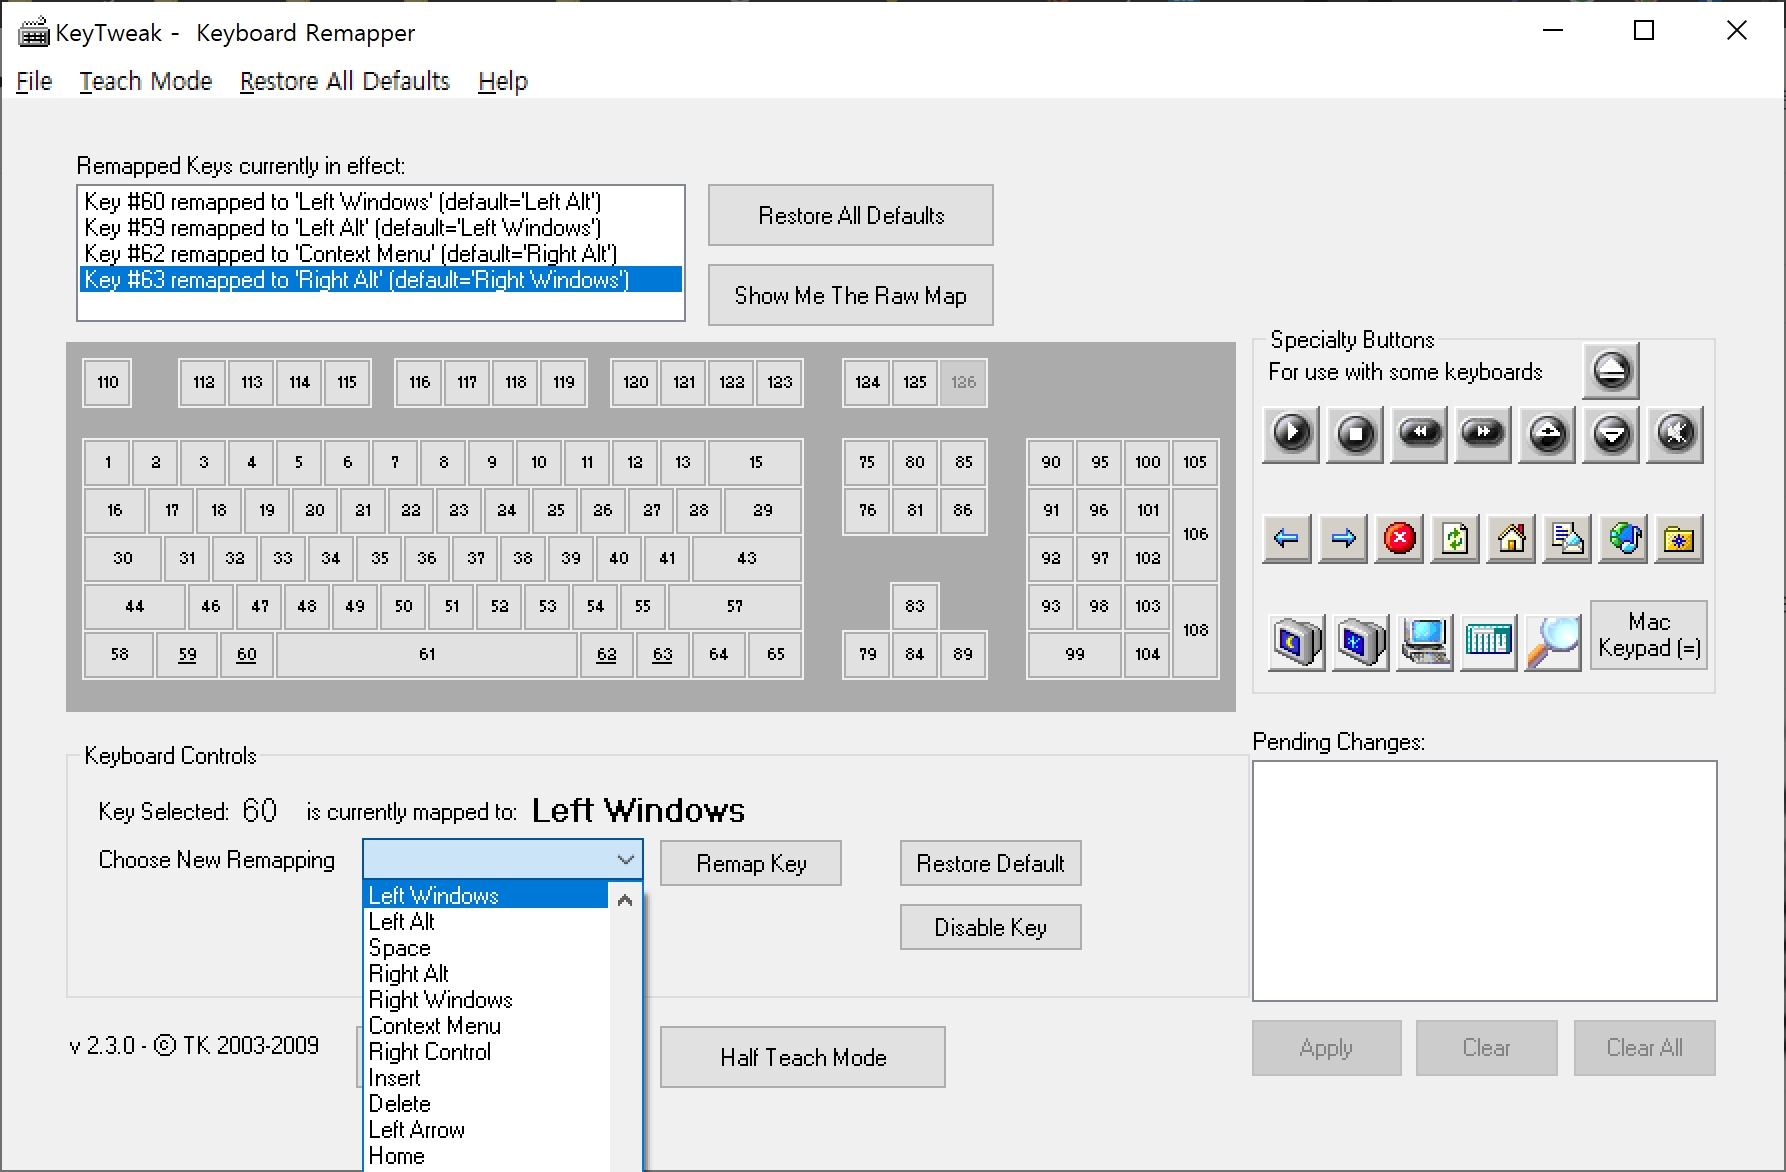Click the Half Teach Mode button
This screenshot has height=1172, width=1786.
[803, 1057]
